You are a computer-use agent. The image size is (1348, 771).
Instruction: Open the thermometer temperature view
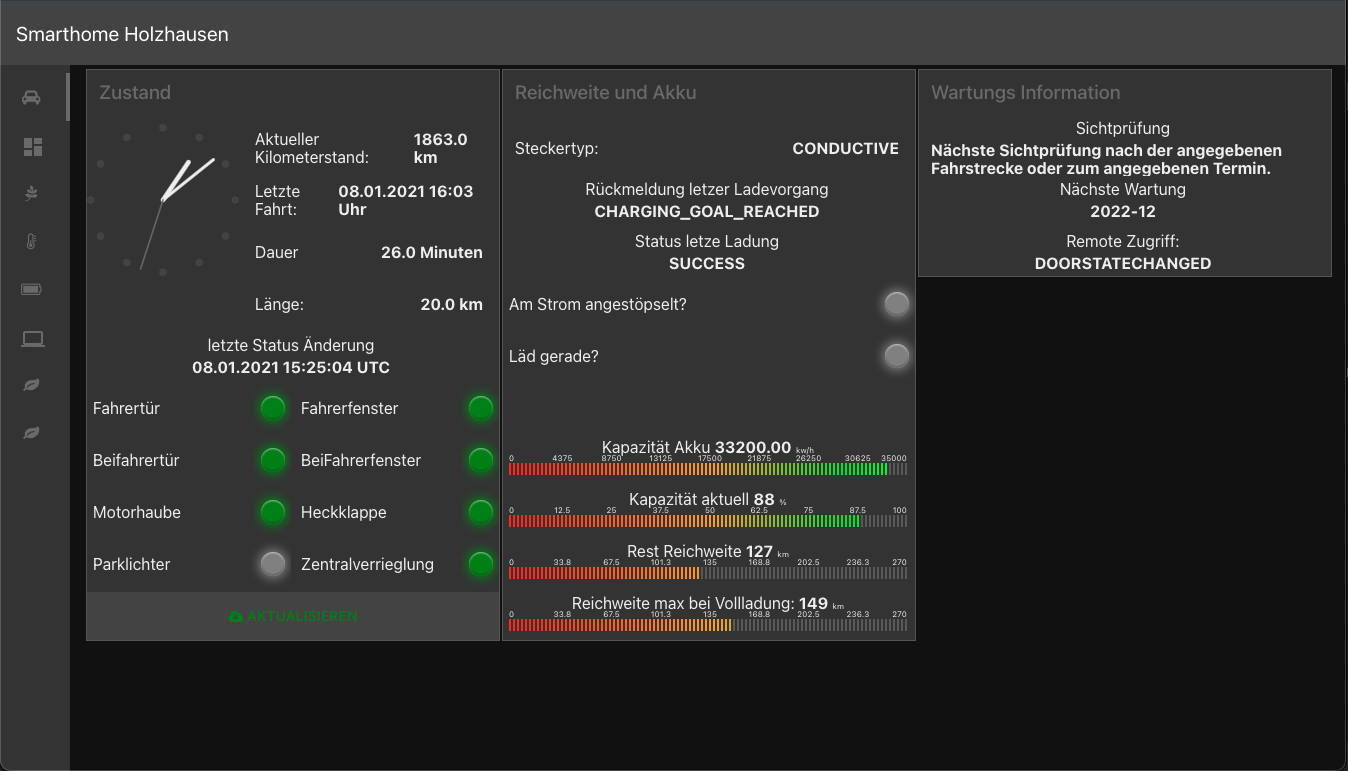point(32,241)
